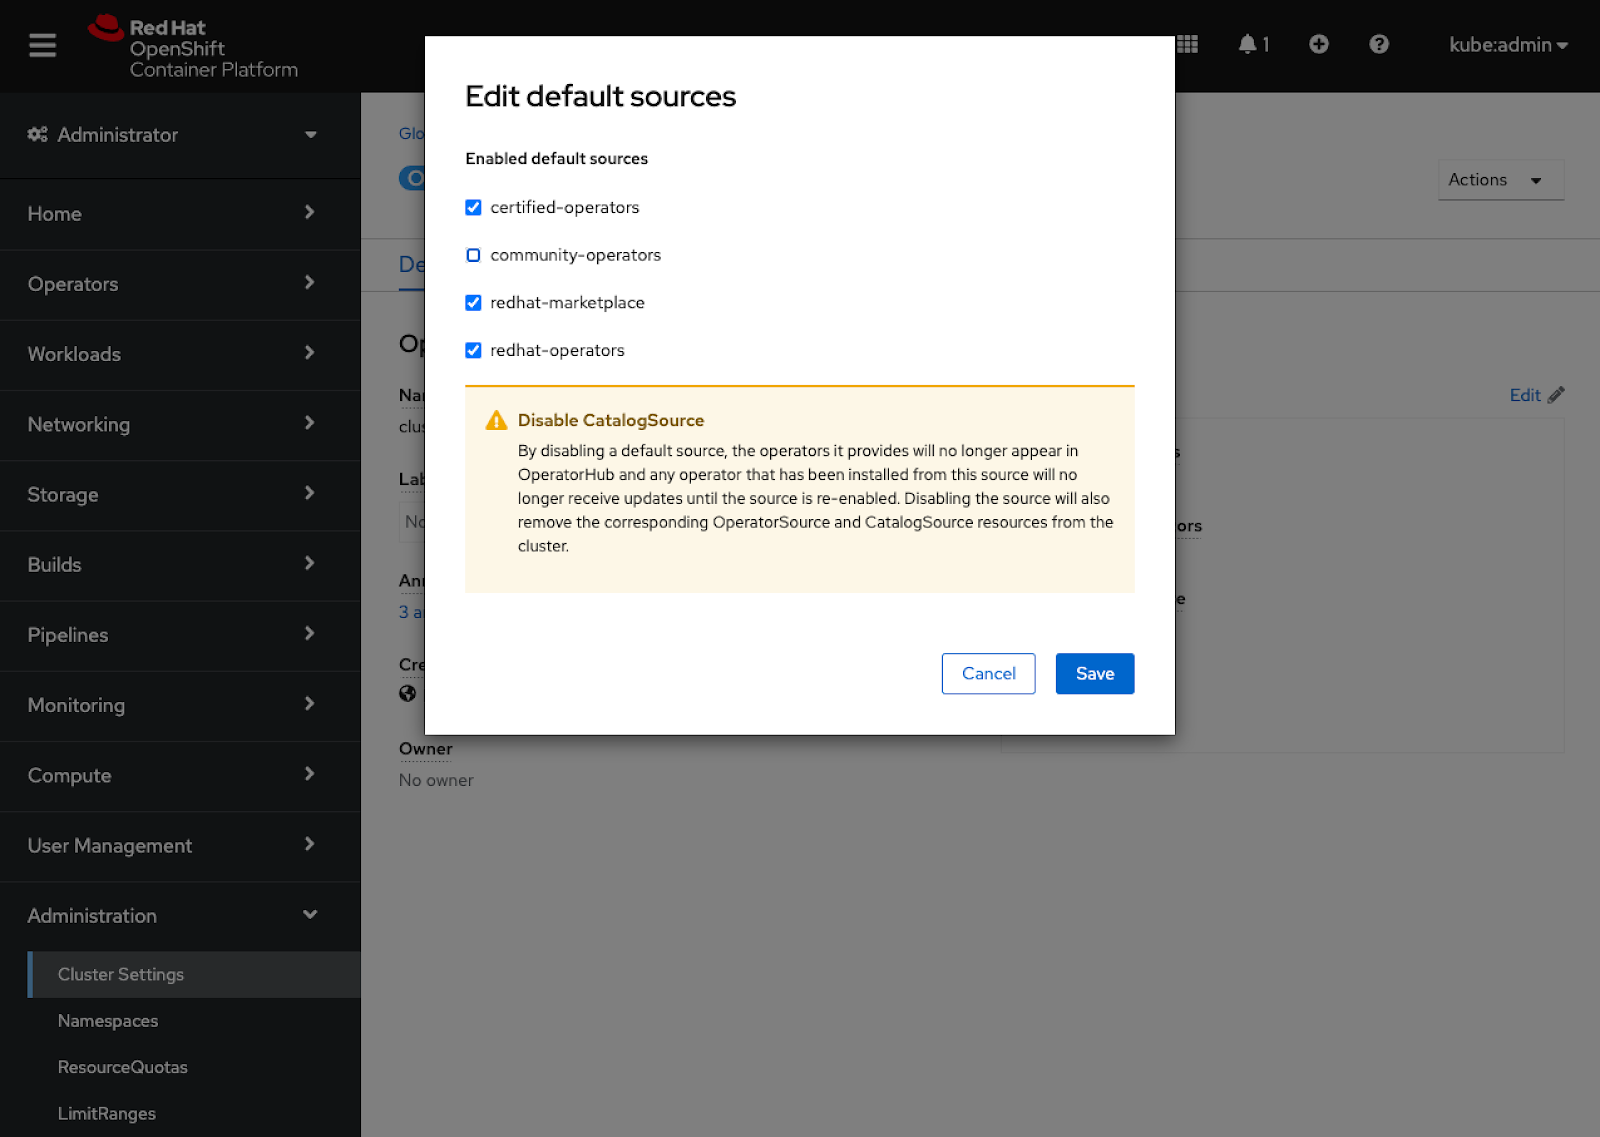Disable the redhat-marketplace source
1600x1137 pixels.
[x=472, y=302]
